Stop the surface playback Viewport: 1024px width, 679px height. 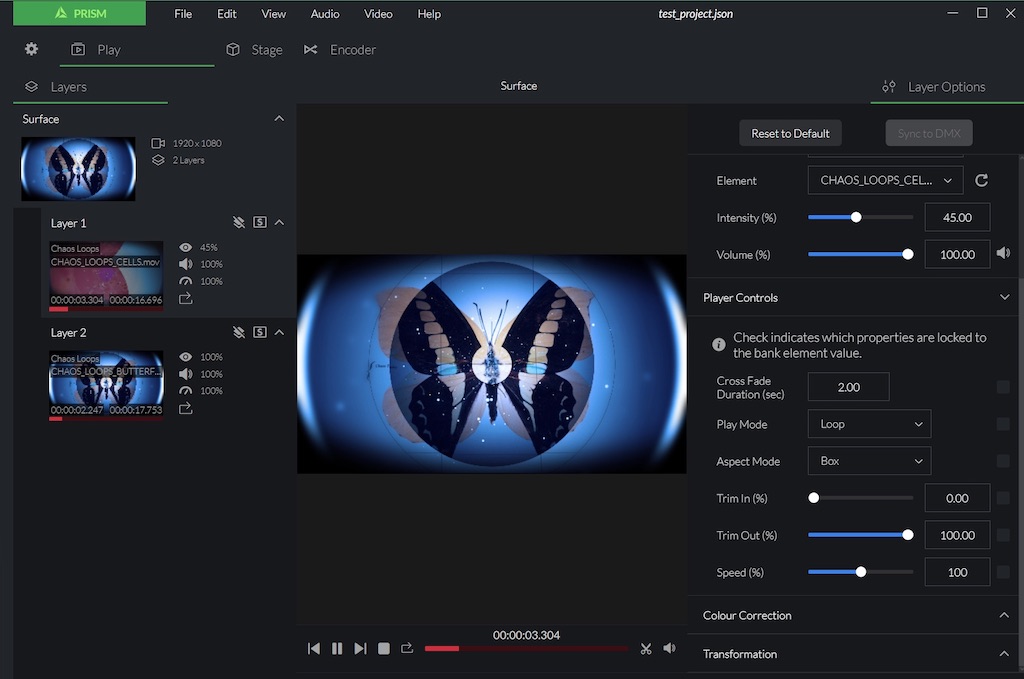(x=383, y=649)
